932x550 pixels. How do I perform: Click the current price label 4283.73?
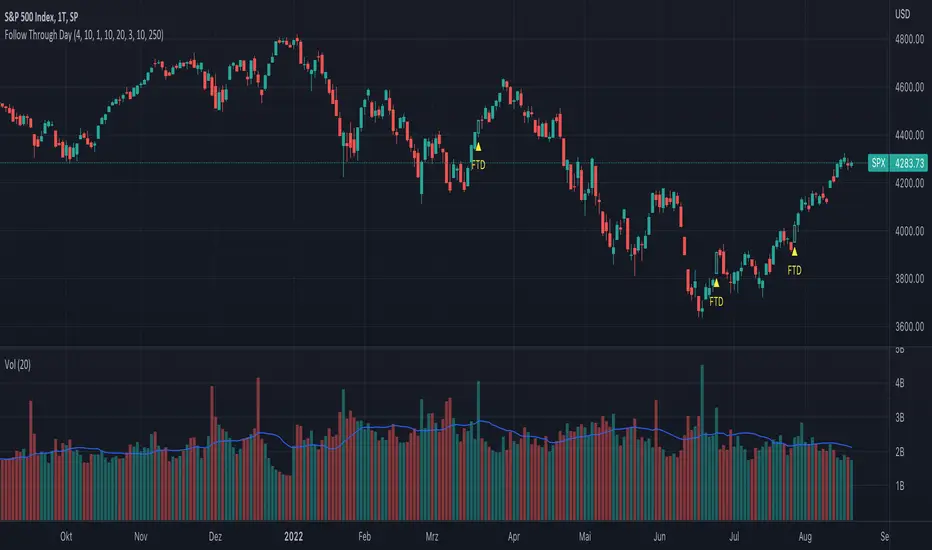click(x=912, y=162)
